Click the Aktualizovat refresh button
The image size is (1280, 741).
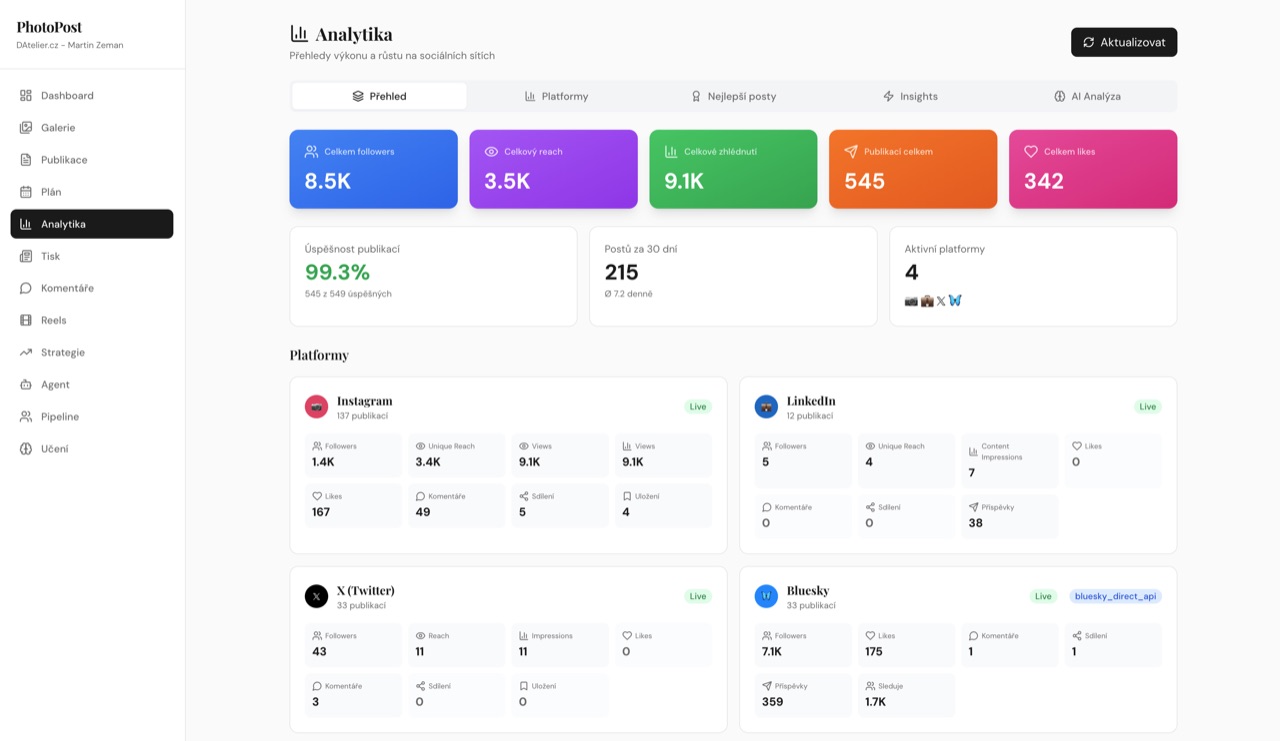pos(1124,42)
